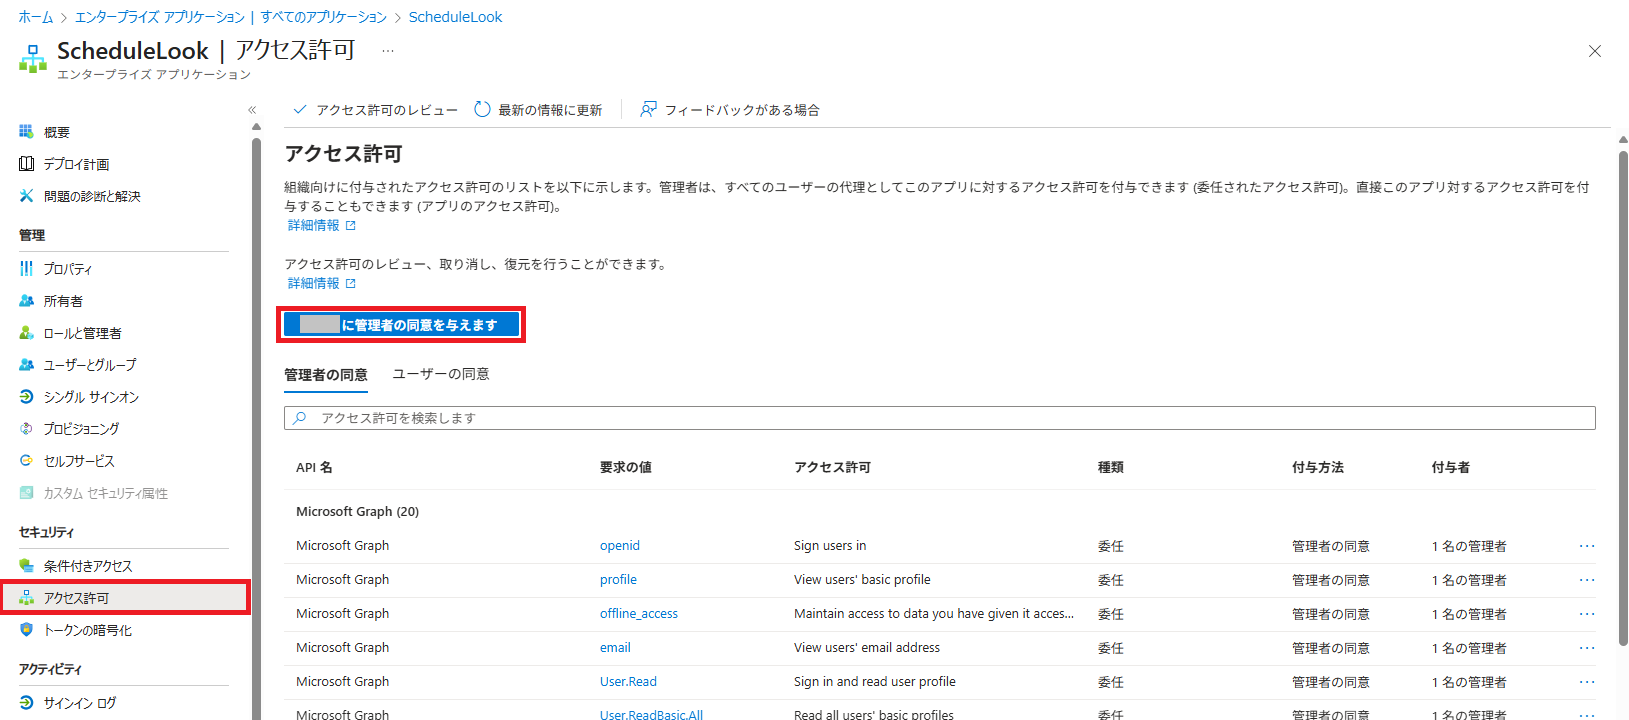This screenshot has height=720, width=1629.
Task: Open row menu for openid permission
Action: tap(1587, 546)
